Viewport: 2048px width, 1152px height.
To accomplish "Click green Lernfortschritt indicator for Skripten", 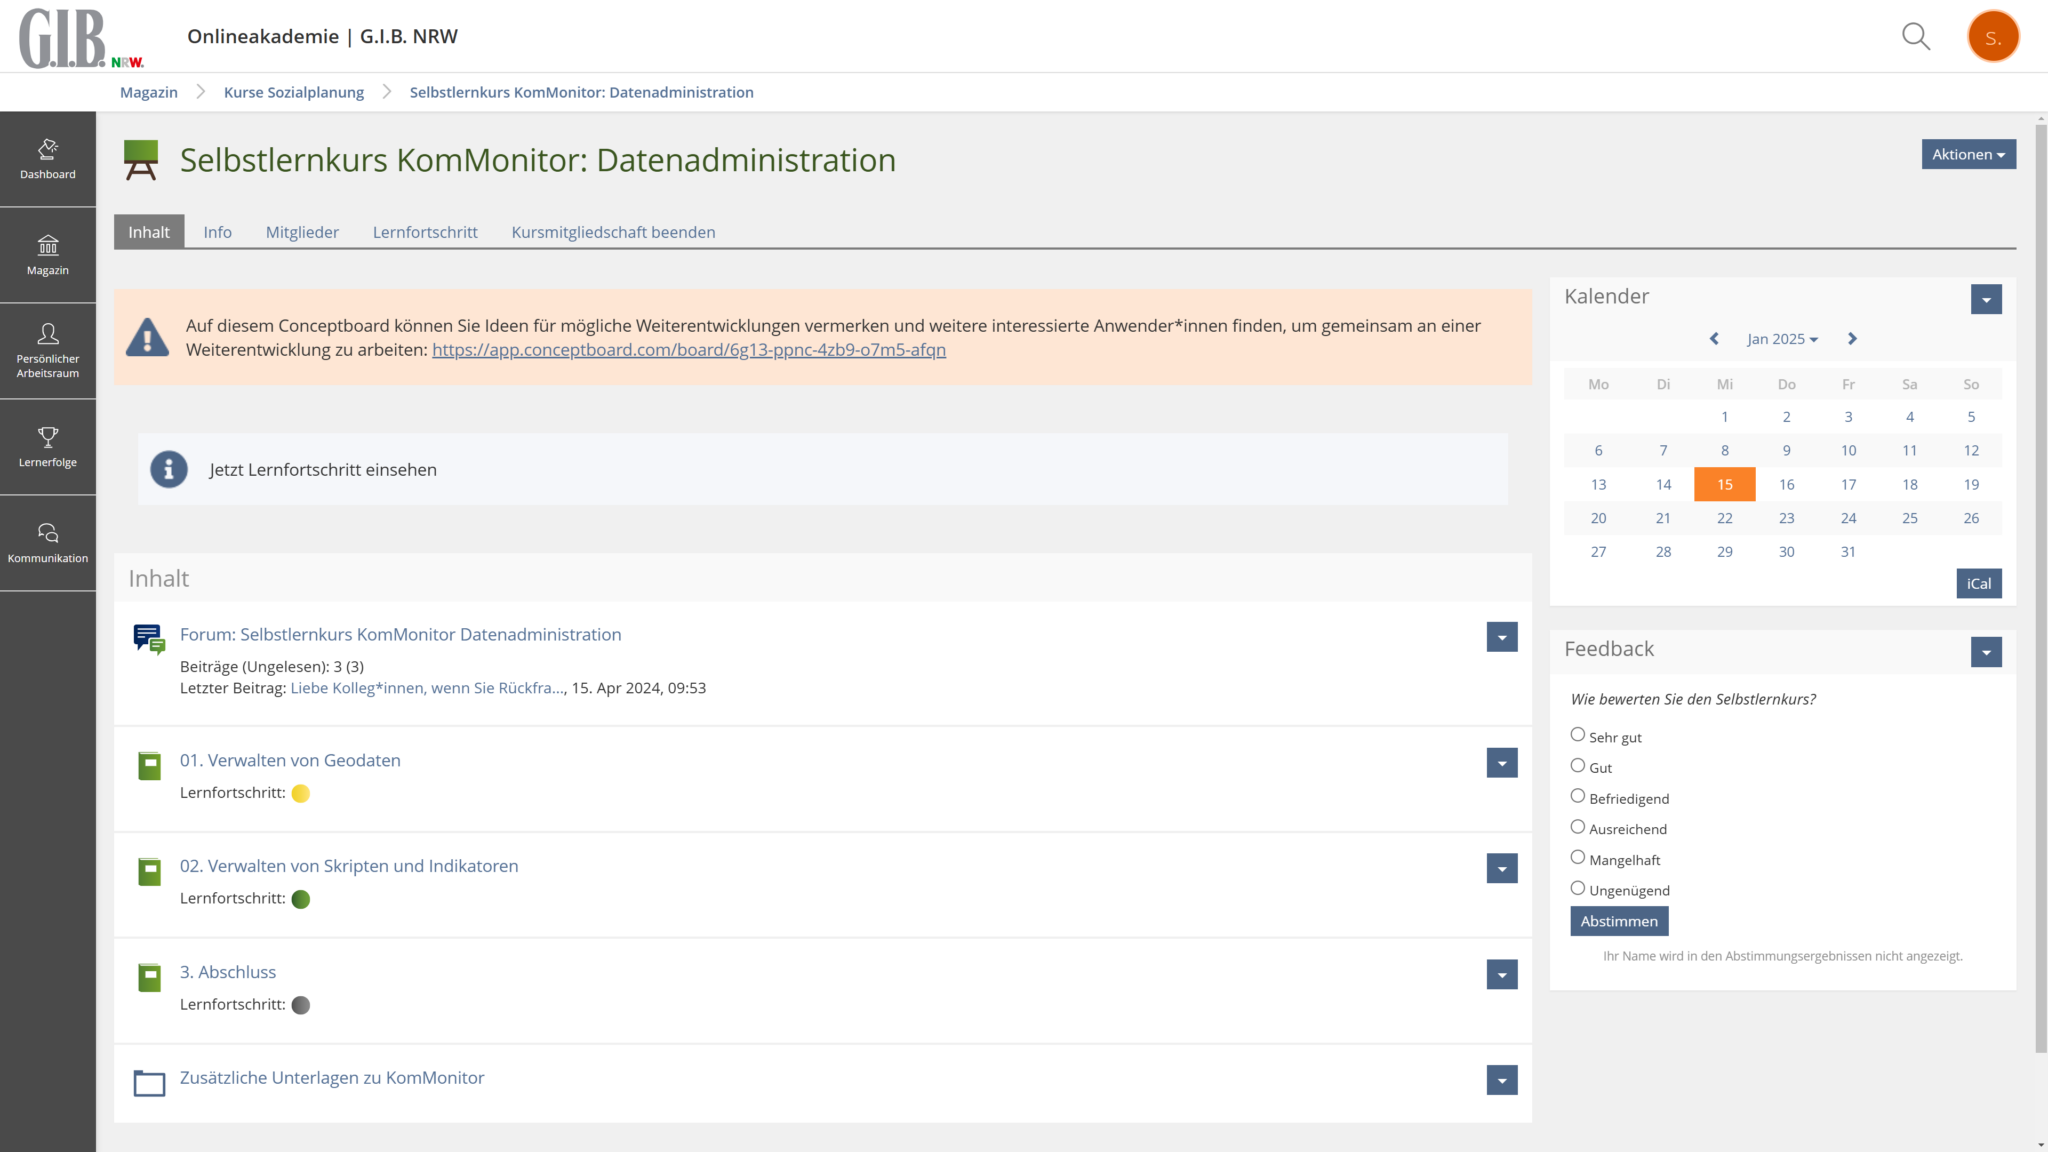I will [301, 899].
